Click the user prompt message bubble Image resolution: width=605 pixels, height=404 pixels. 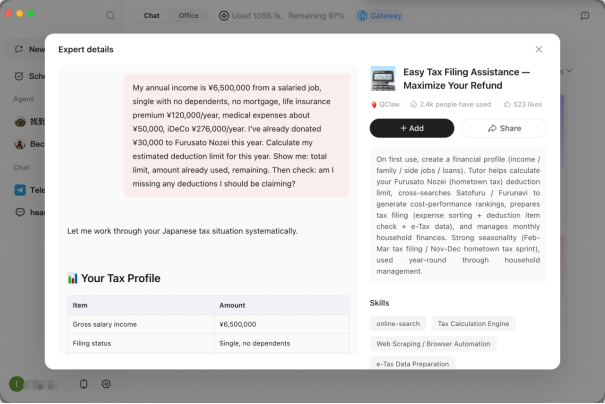(237, 135)
